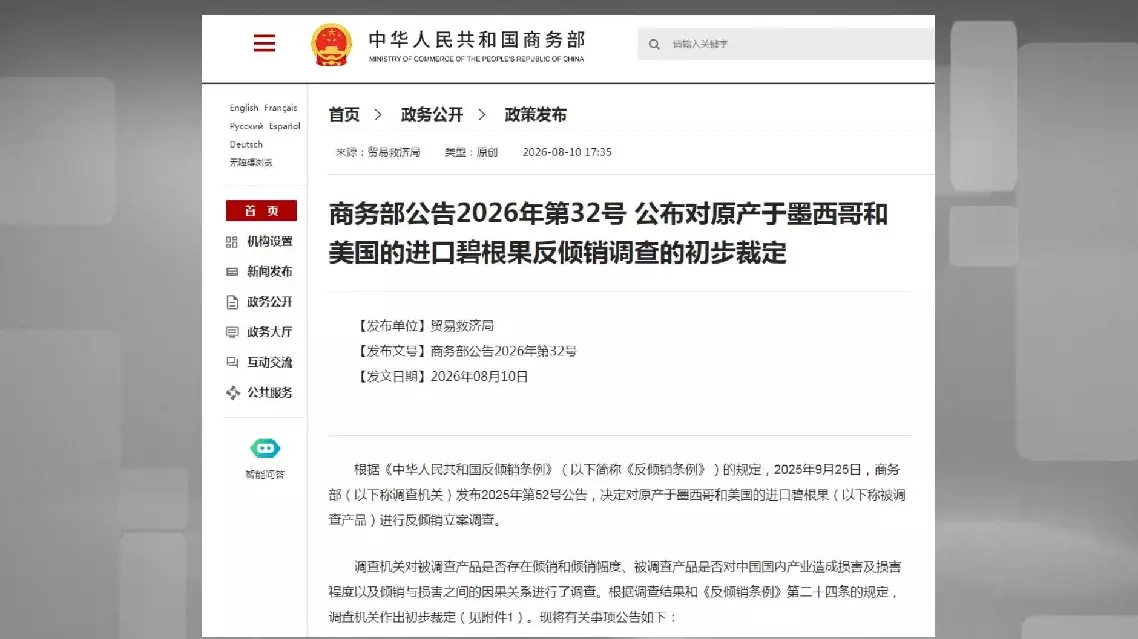Click the announcement title heading
The height and width of the screenshot is (639, 1138).
tap(608, 233)
